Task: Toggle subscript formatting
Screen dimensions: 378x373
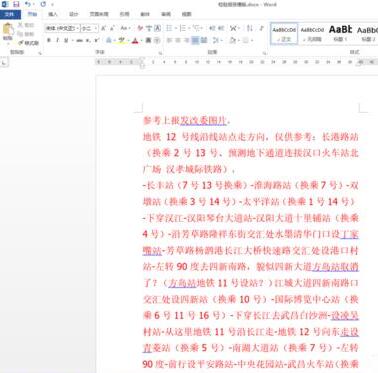Action: pyautogui.click(x=88, y=41)
